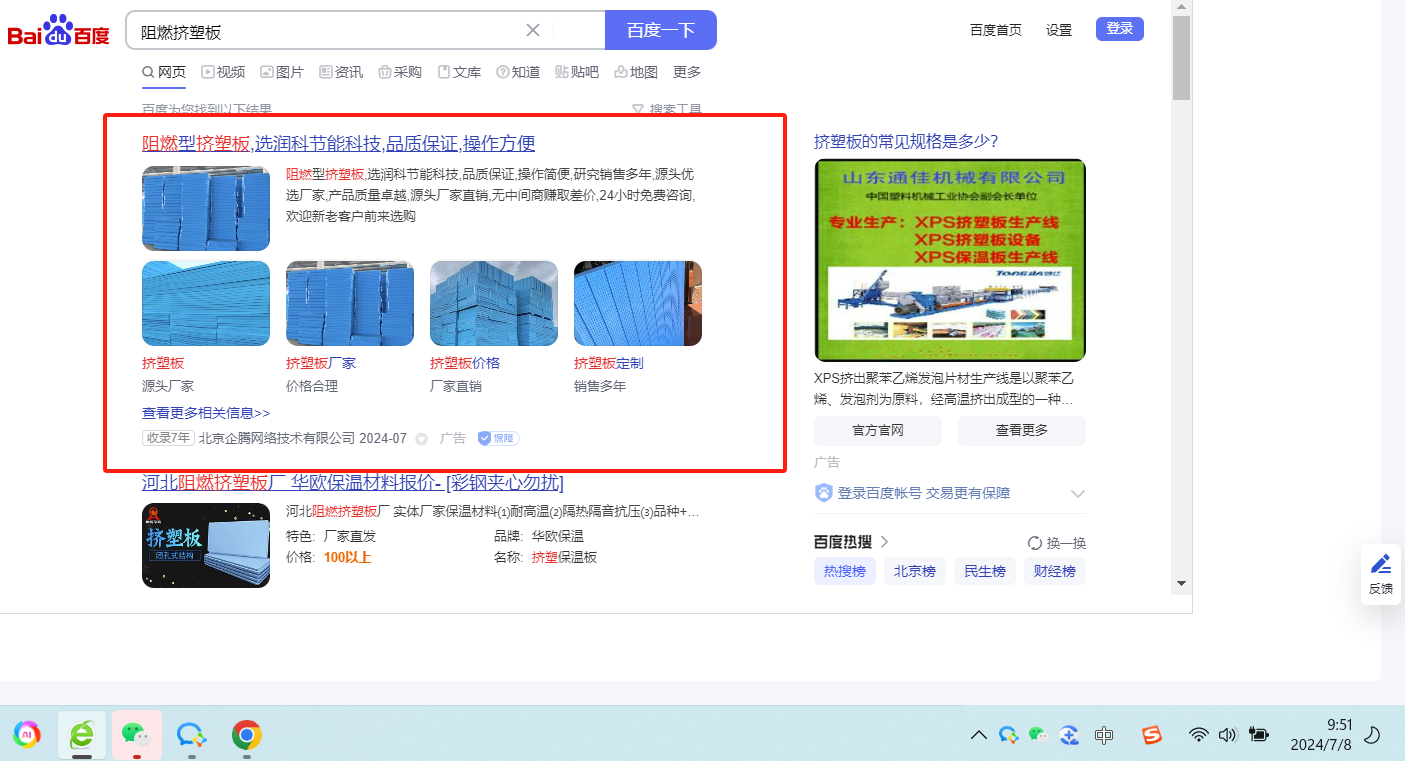Image resolution: width=1405 pixels, height=761 pixels.
Task: Expand the dropdown arrow beside 2024-07
Action: [421, 439]
